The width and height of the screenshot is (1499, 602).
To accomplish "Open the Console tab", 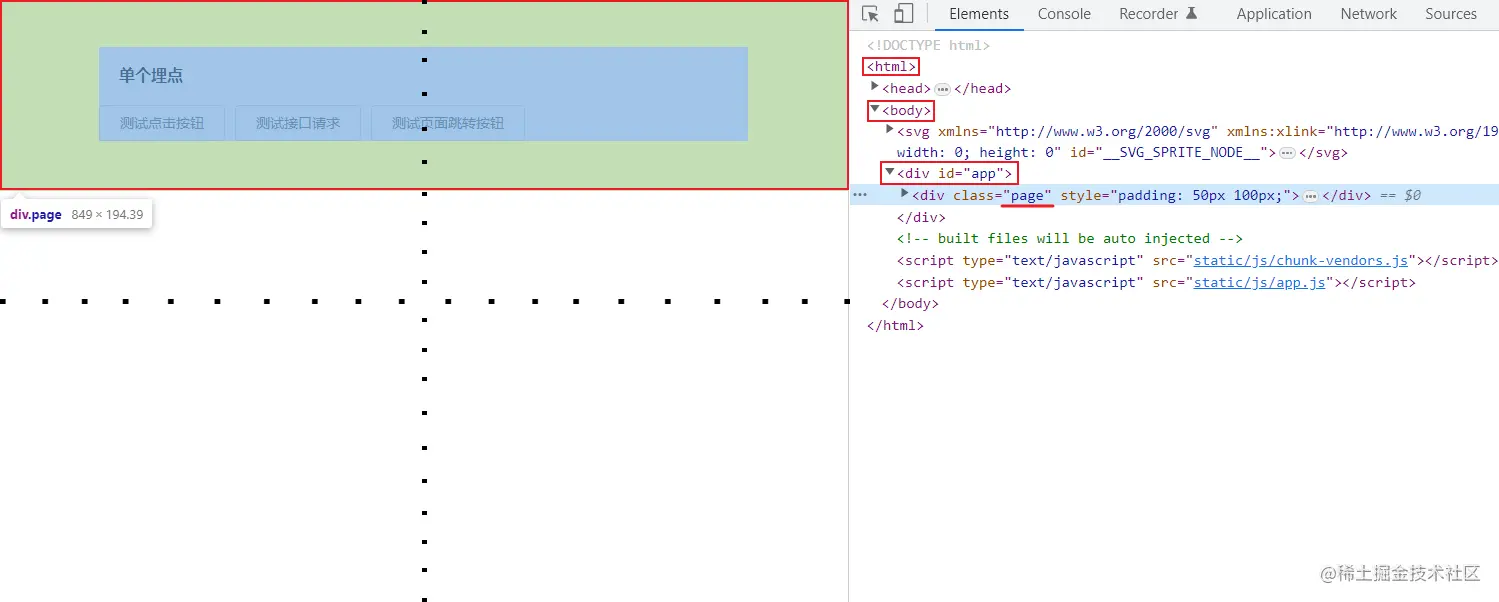I will [1064, 14].
